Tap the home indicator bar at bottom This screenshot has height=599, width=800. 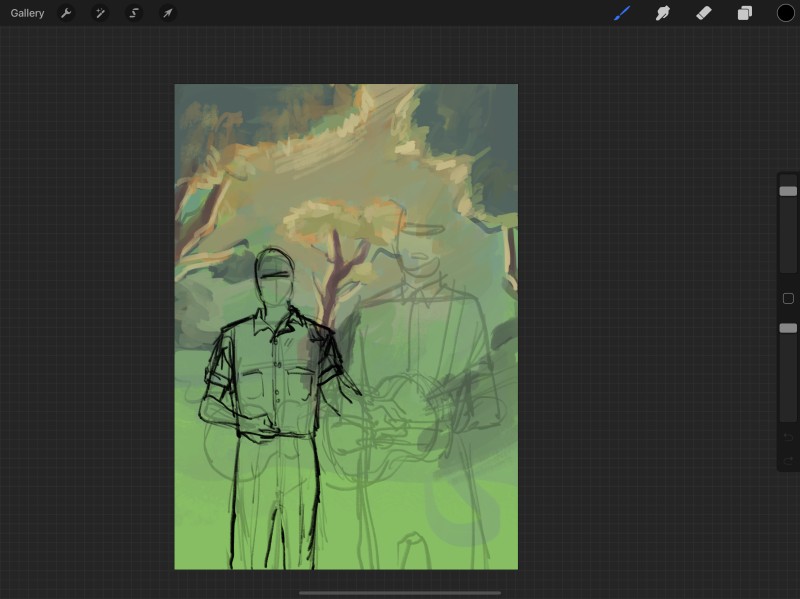click(399, 593)
